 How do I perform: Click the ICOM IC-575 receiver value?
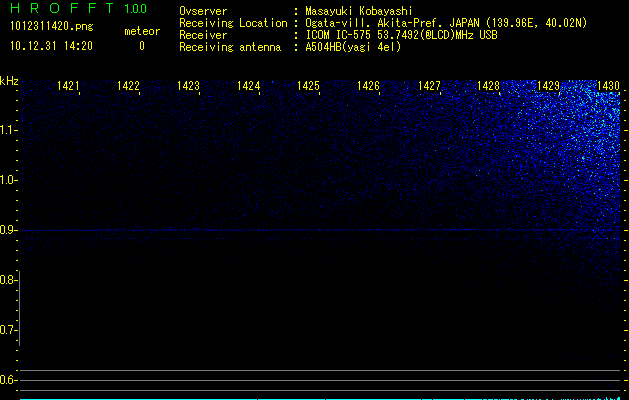(401, 35)
